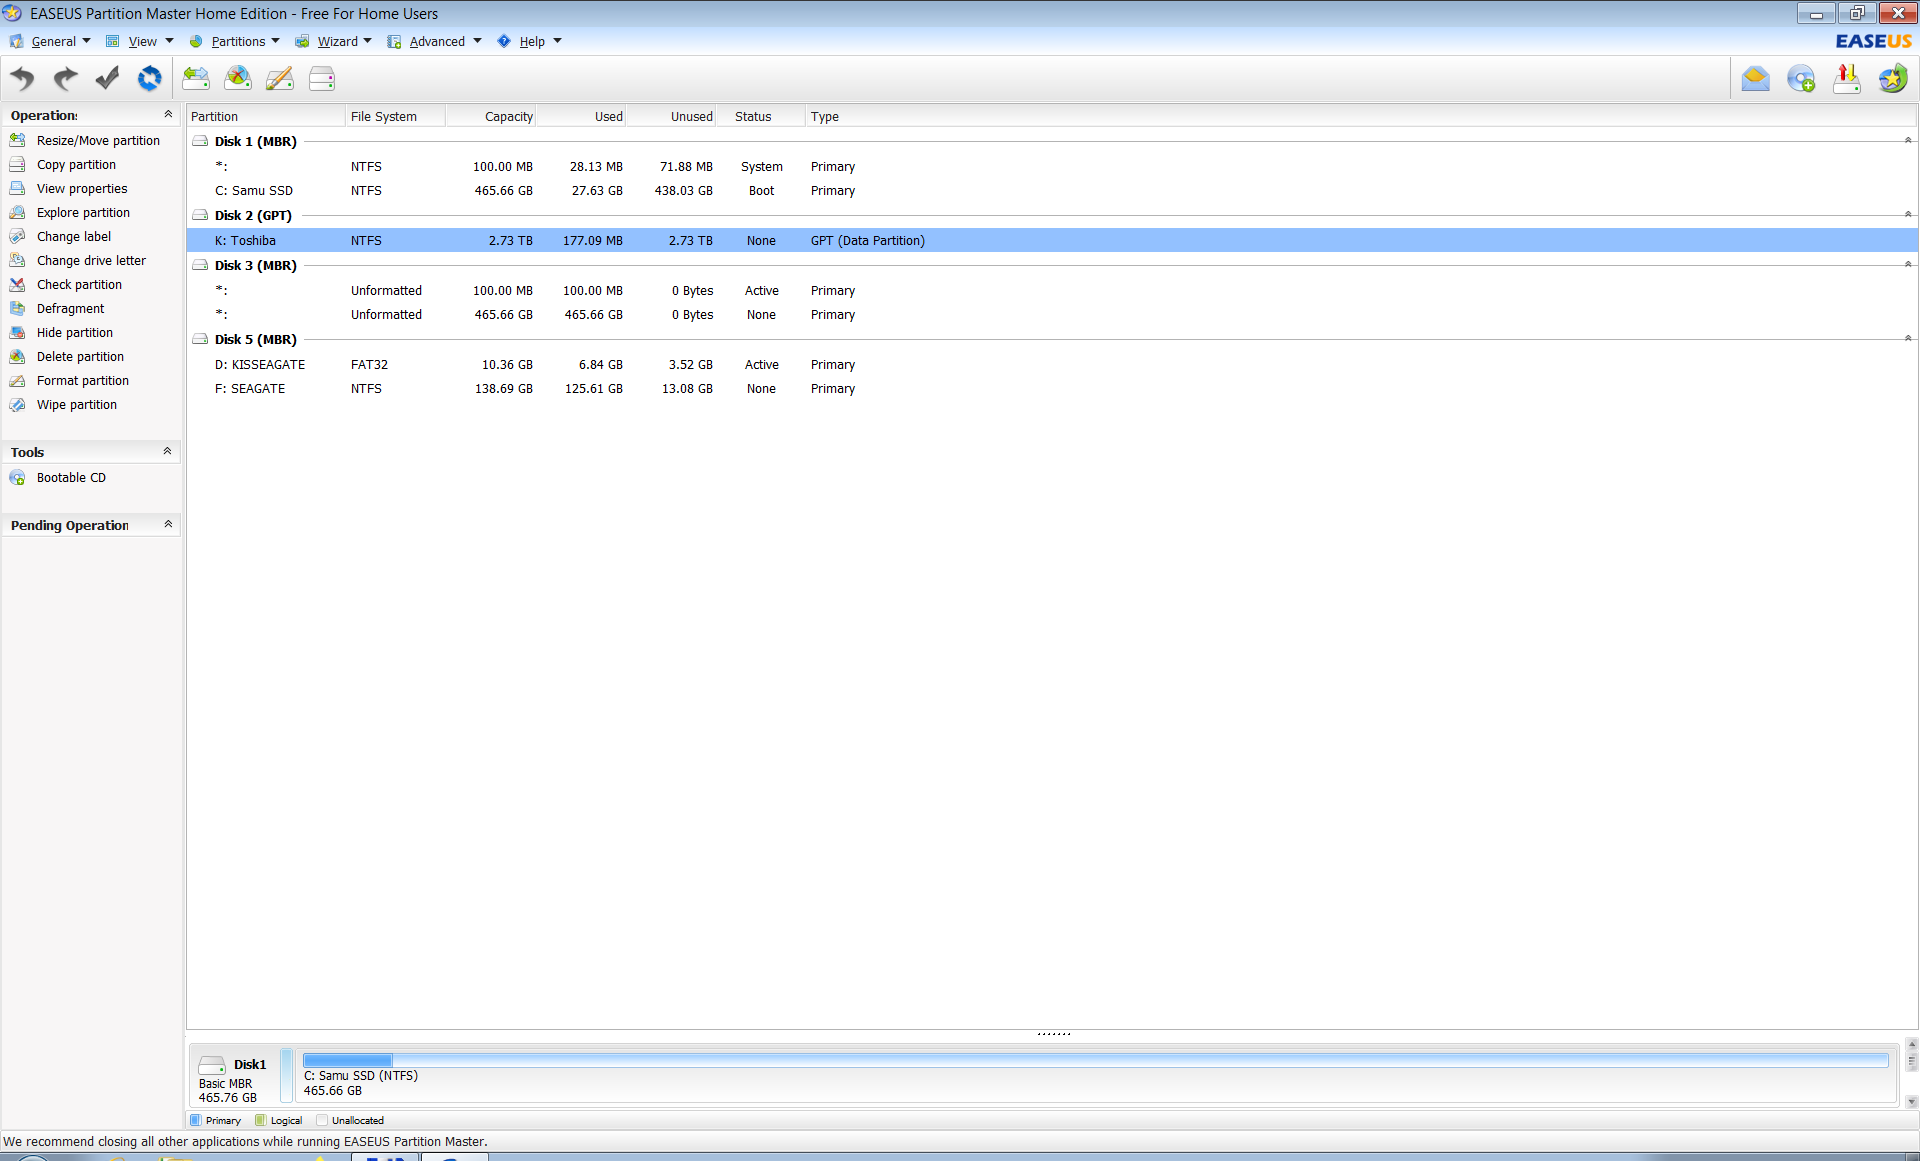Sort by the Unused column header
The height and width of the screenshot is (1161, 1920).
(671, 116)
